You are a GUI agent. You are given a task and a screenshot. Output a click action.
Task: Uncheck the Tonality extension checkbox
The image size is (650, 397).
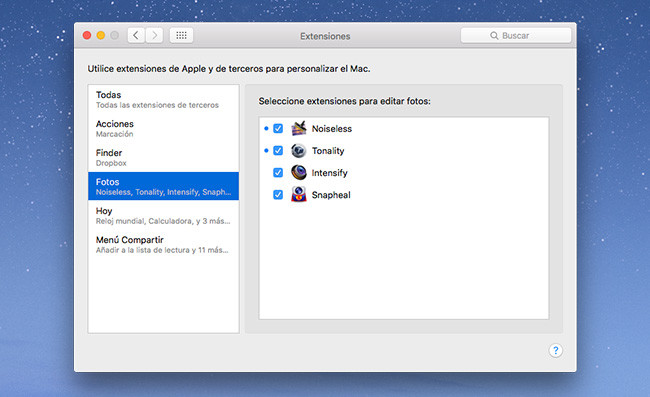click(278, 150)
